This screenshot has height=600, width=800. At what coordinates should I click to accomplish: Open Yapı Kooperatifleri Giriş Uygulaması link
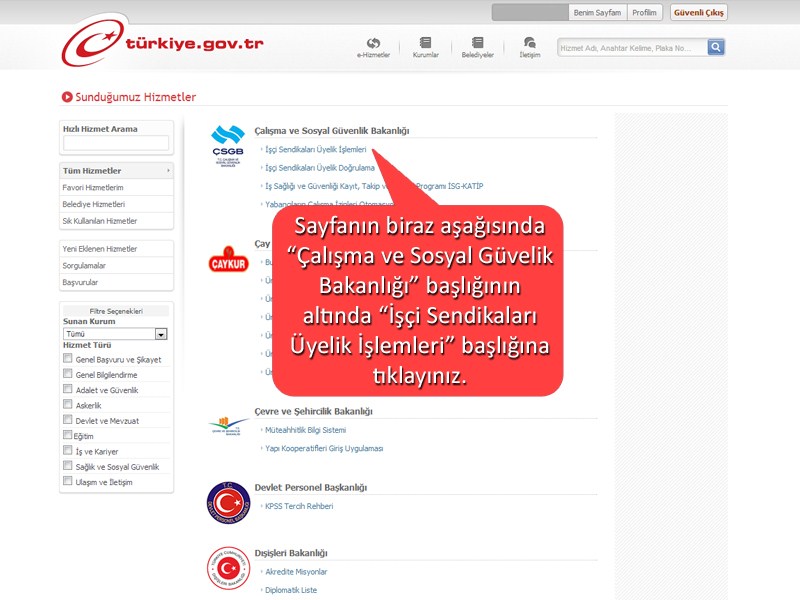(x=324, y=448)
